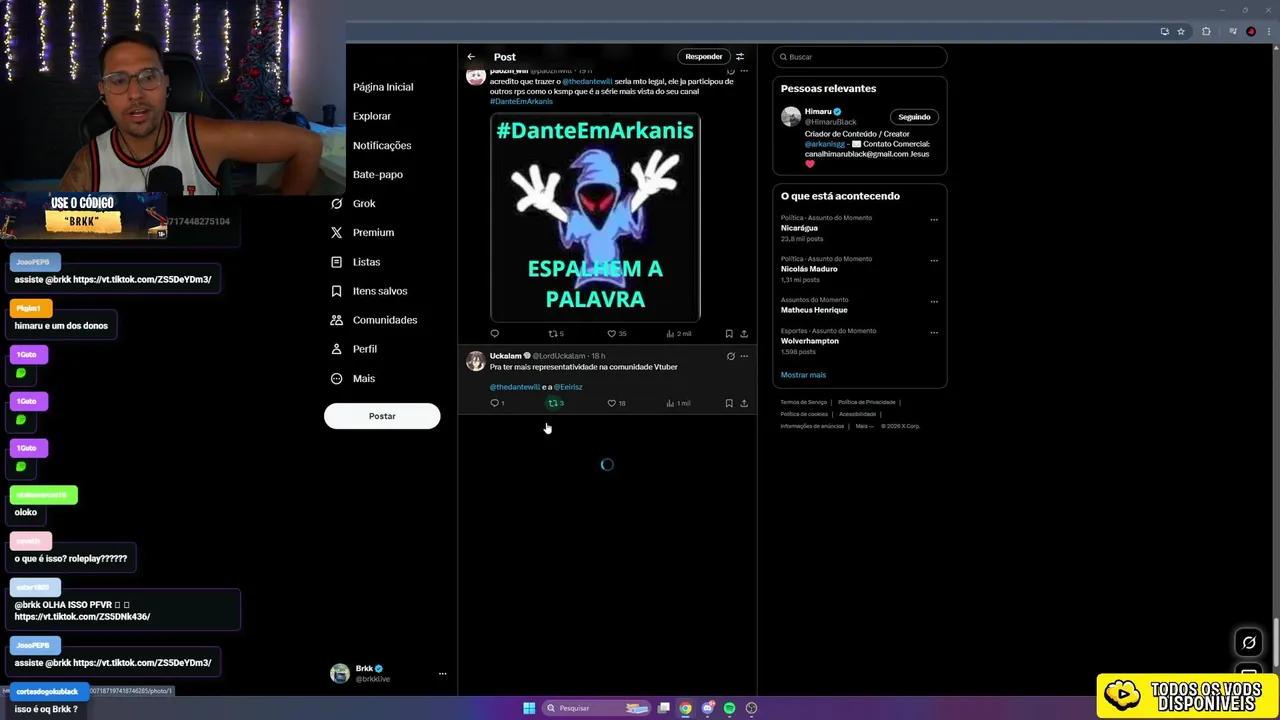1280x720 pixels.
Task: Open Chrome extensions puzzle icon
Action: click(1206, 32)
